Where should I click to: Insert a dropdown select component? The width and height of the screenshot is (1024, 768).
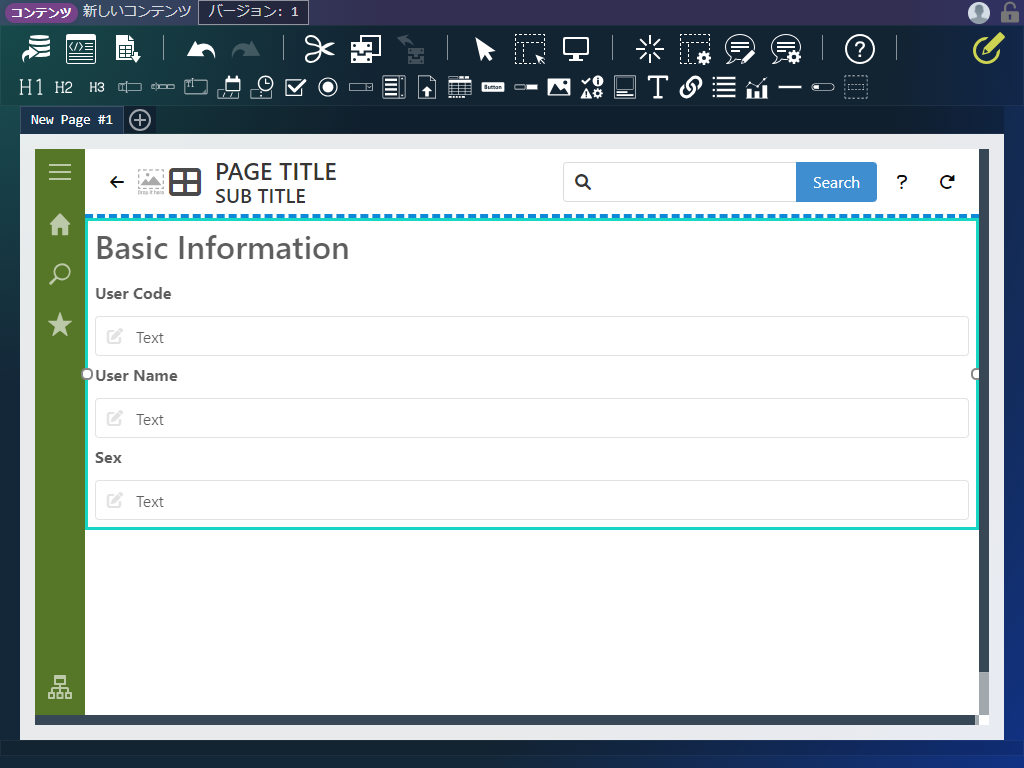(361, 87)
